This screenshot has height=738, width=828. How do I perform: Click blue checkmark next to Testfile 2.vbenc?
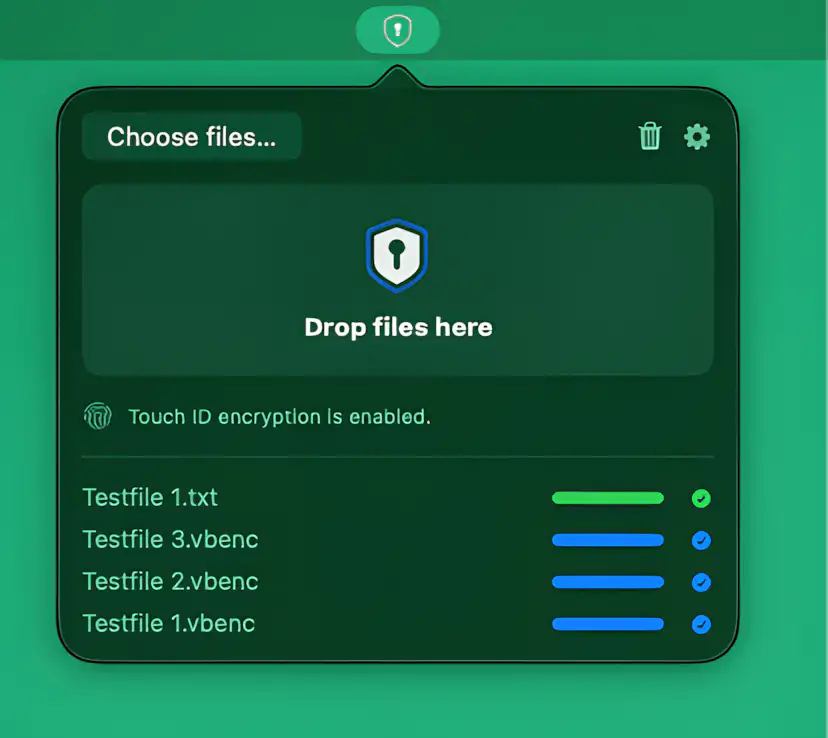click(x=701, y=582)
